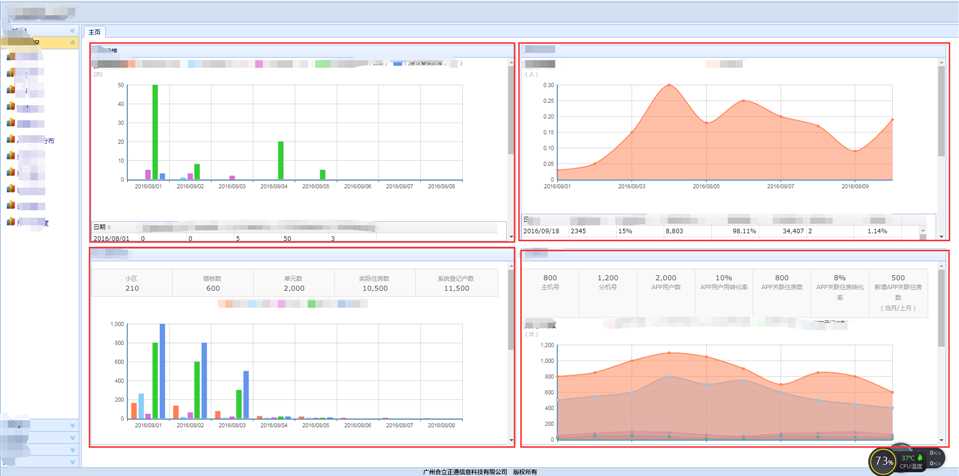Click the 500 summary tile
This screenshot has width=959, height=476.
click(898, 292)
